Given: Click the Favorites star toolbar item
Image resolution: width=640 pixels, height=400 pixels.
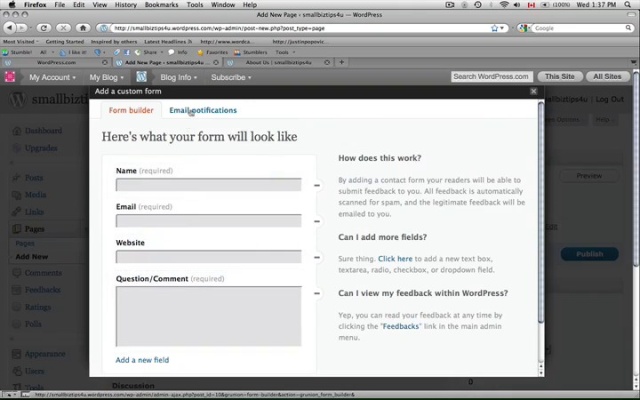Looking at the screenshot, I should tap(213, 52).
